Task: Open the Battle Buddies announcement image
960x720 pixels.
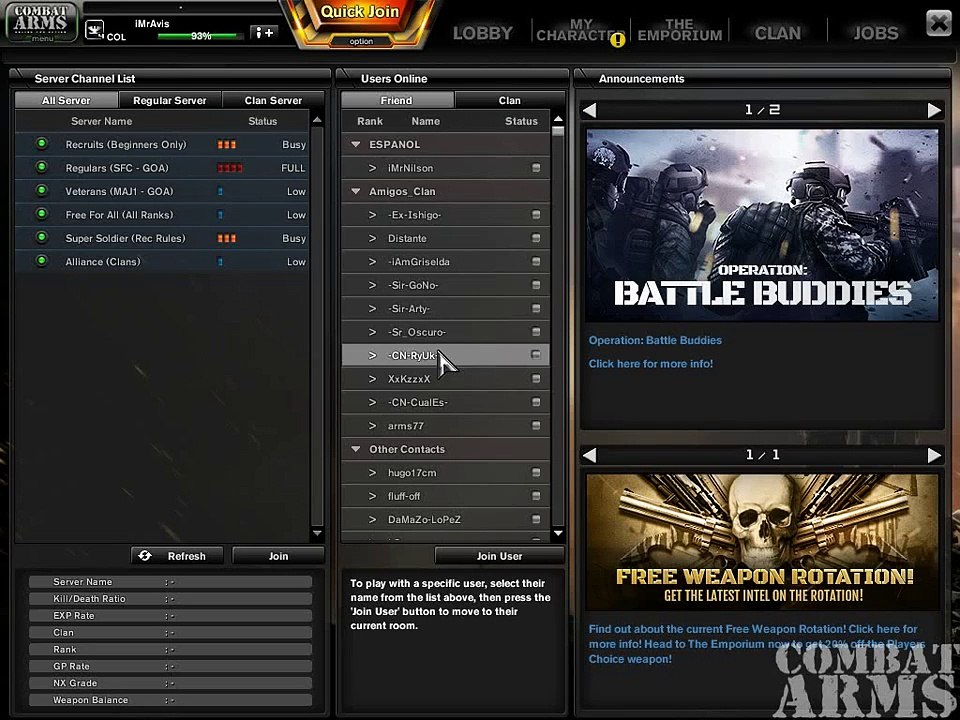Action: [762, 225]
